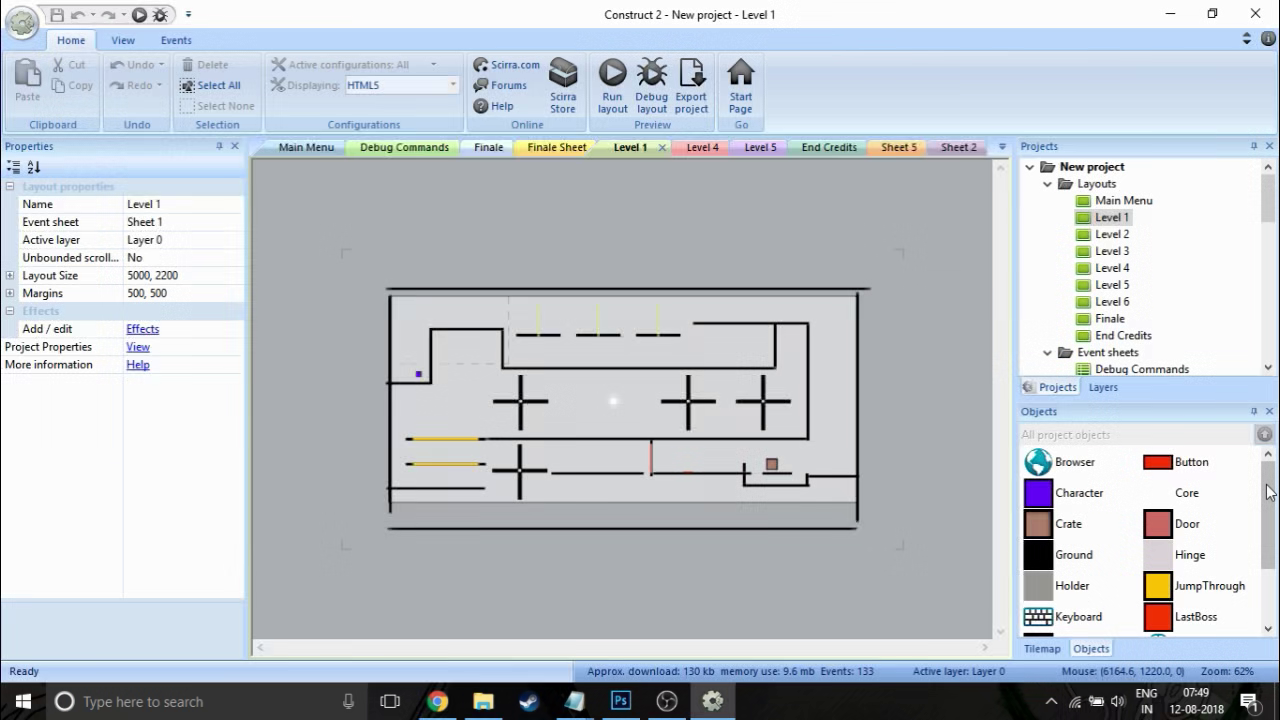The image size is (1280, 720).
Task: Select the LastBoss object
Action: (x=1158, y=617)
